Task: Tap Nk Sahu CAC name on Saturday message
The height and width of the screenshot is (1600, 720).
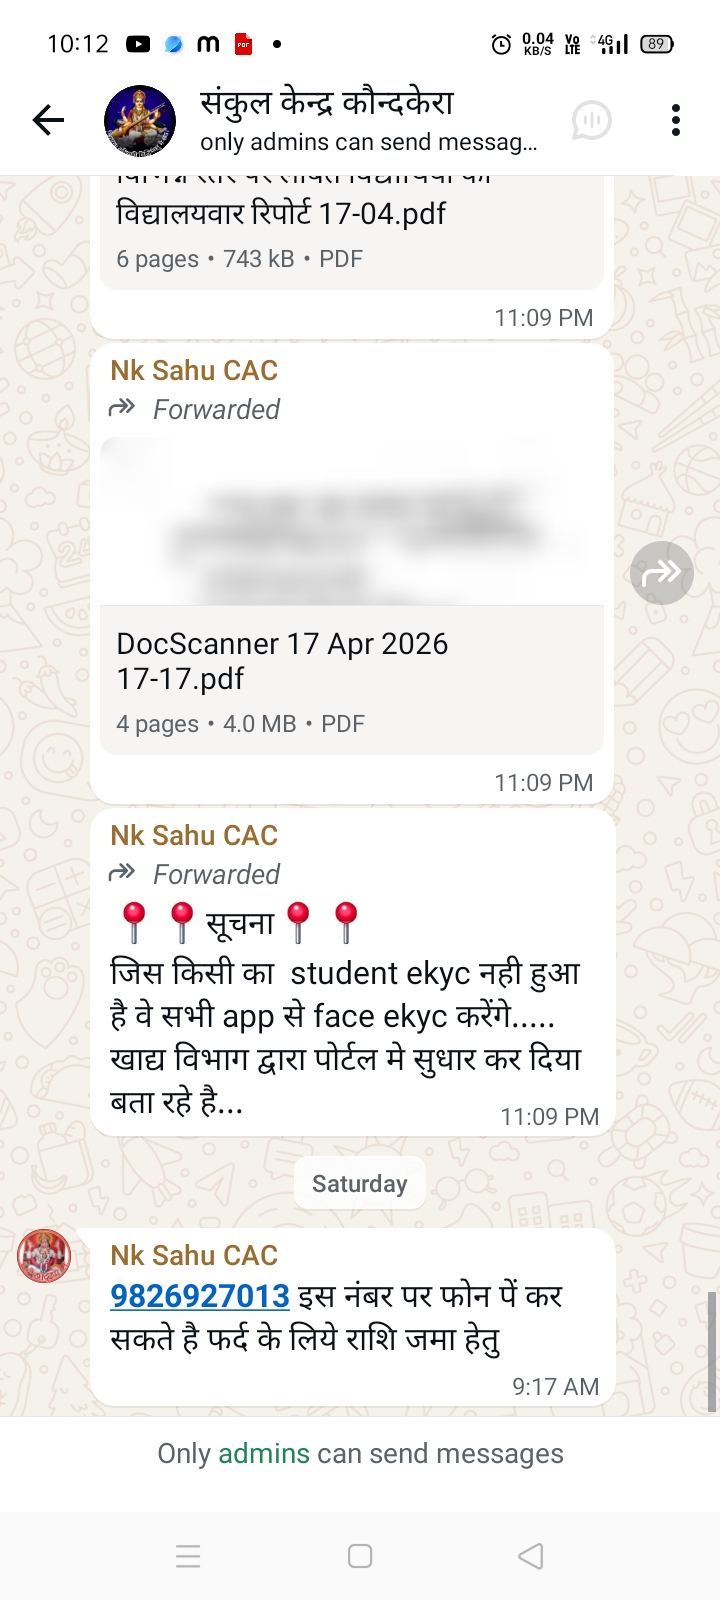Action: (x=194, y=1255)
